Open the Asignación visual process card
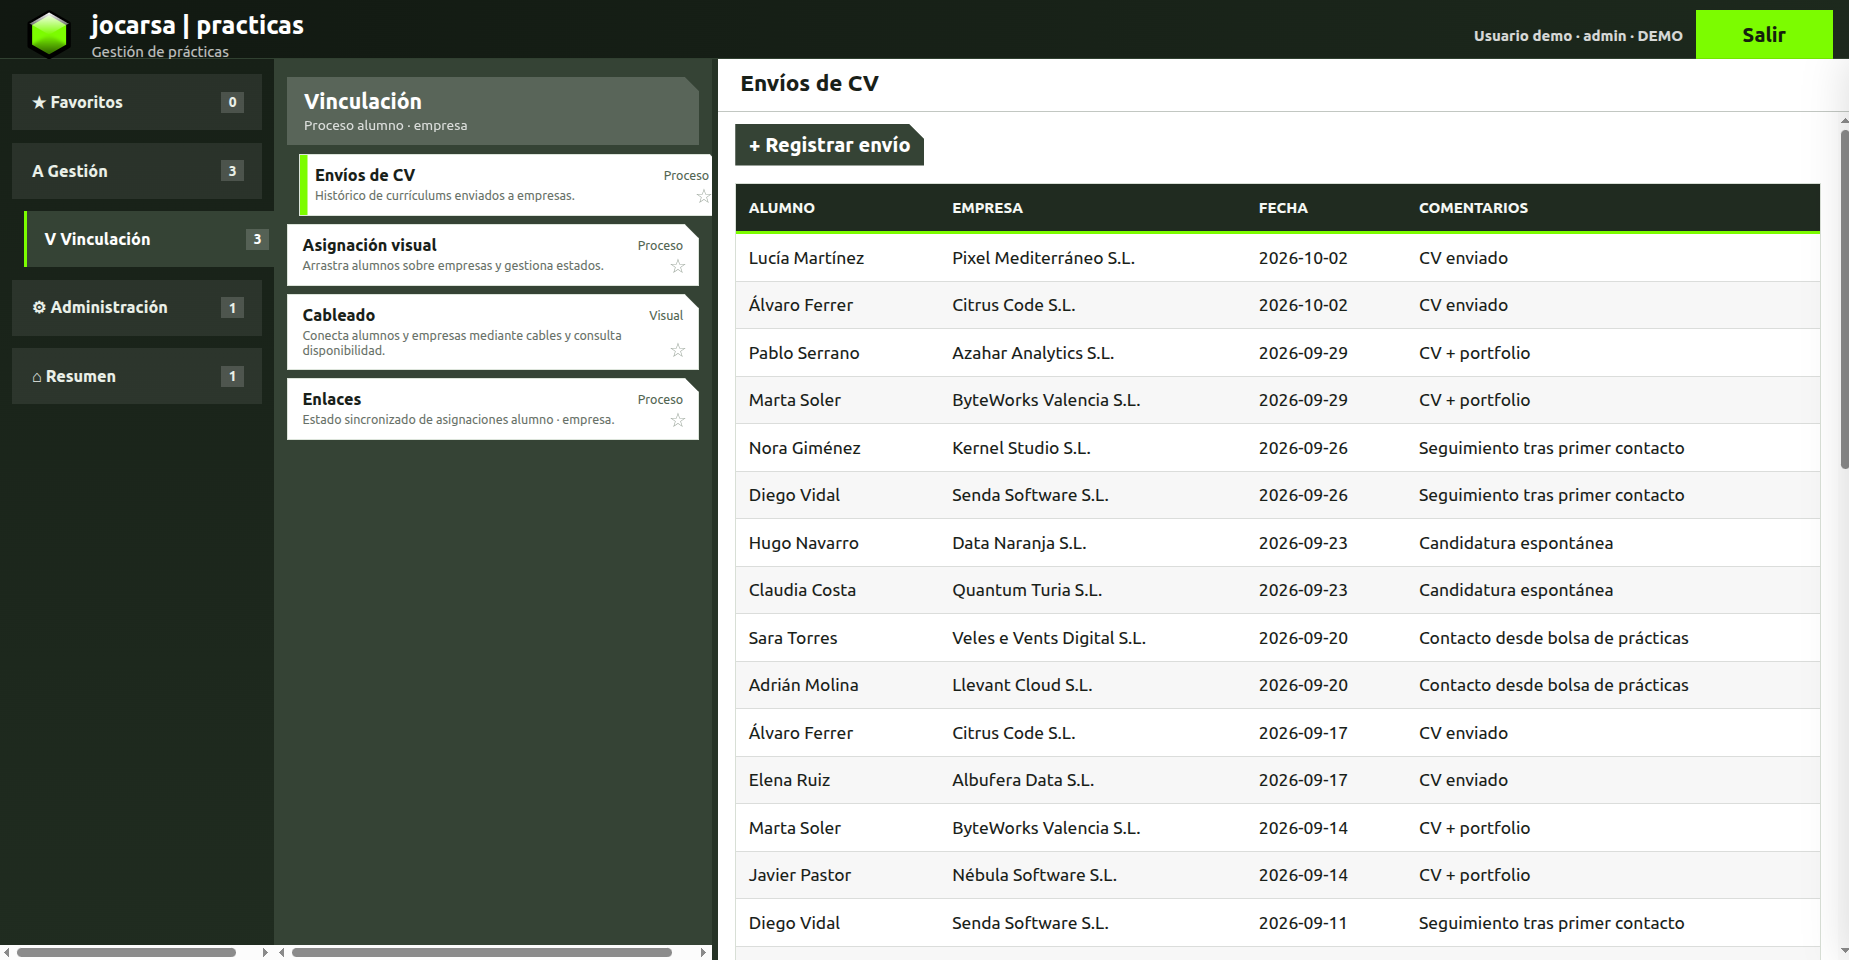This screenshot has height=960, width=1849. pyautogui.click(x=493, y=255)
